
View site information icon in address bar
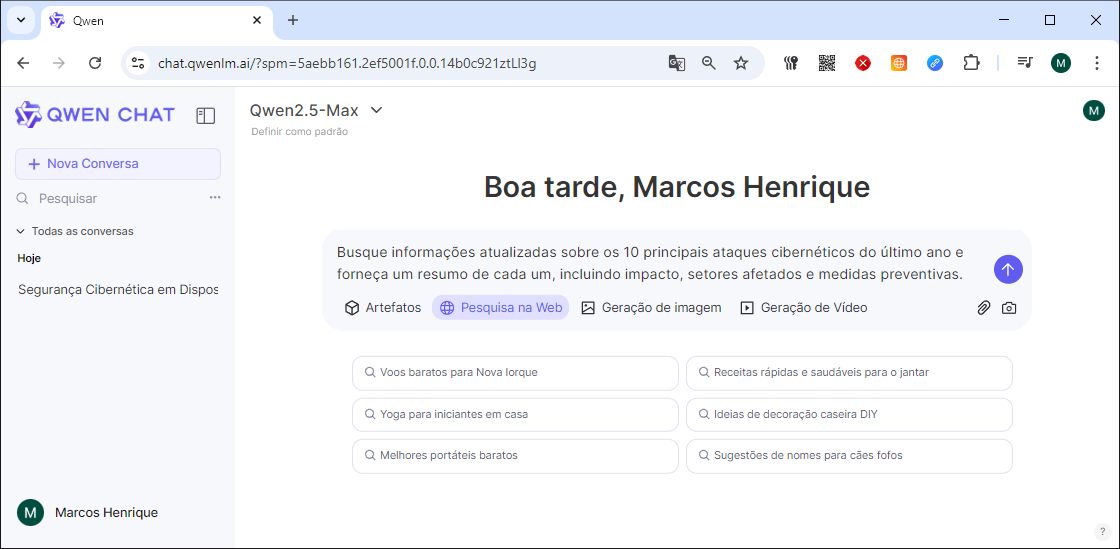[x=138, y=63]
